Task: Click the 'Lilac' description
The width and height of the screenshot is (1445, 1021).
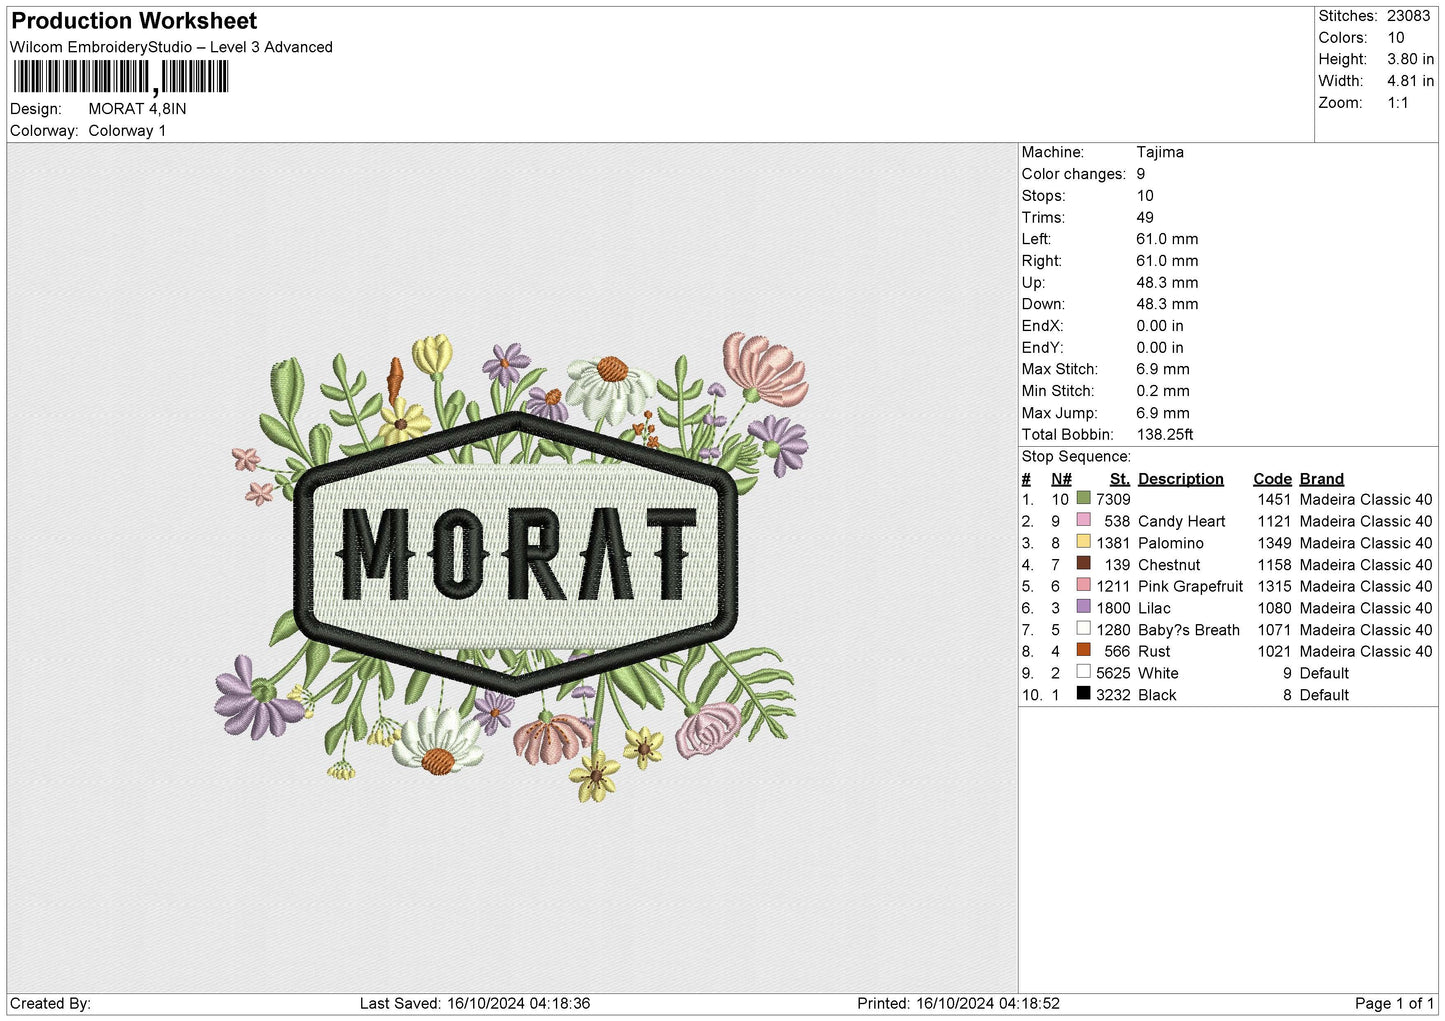Action: click(x=1154, y=608)
